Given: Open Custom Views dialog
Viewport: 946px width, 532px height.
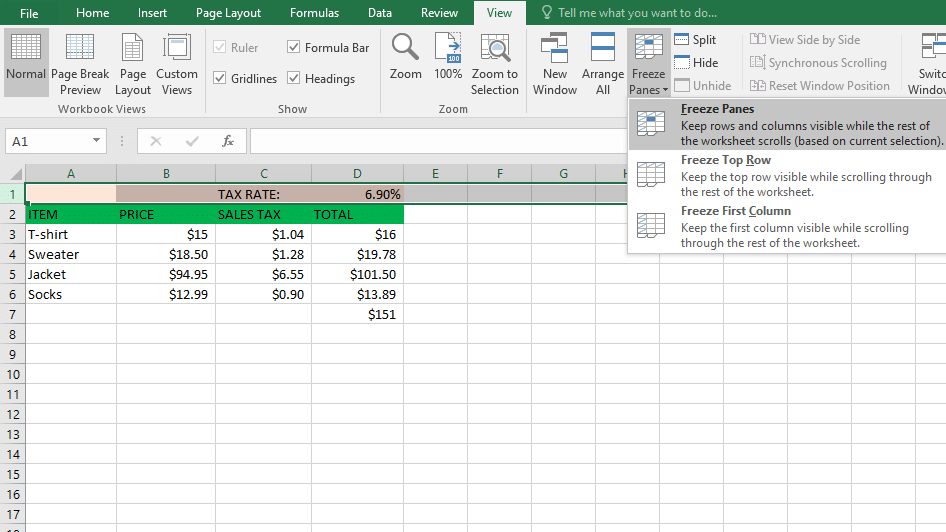Looking at the screenshot, I should point(177,62).
